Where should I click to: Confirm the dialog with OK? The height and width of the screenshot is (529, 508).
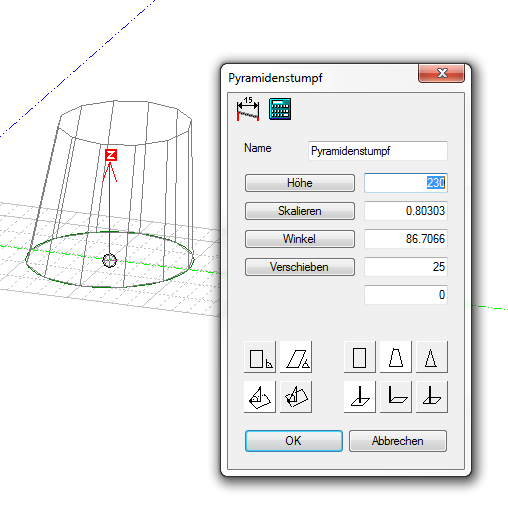[294, 441]
